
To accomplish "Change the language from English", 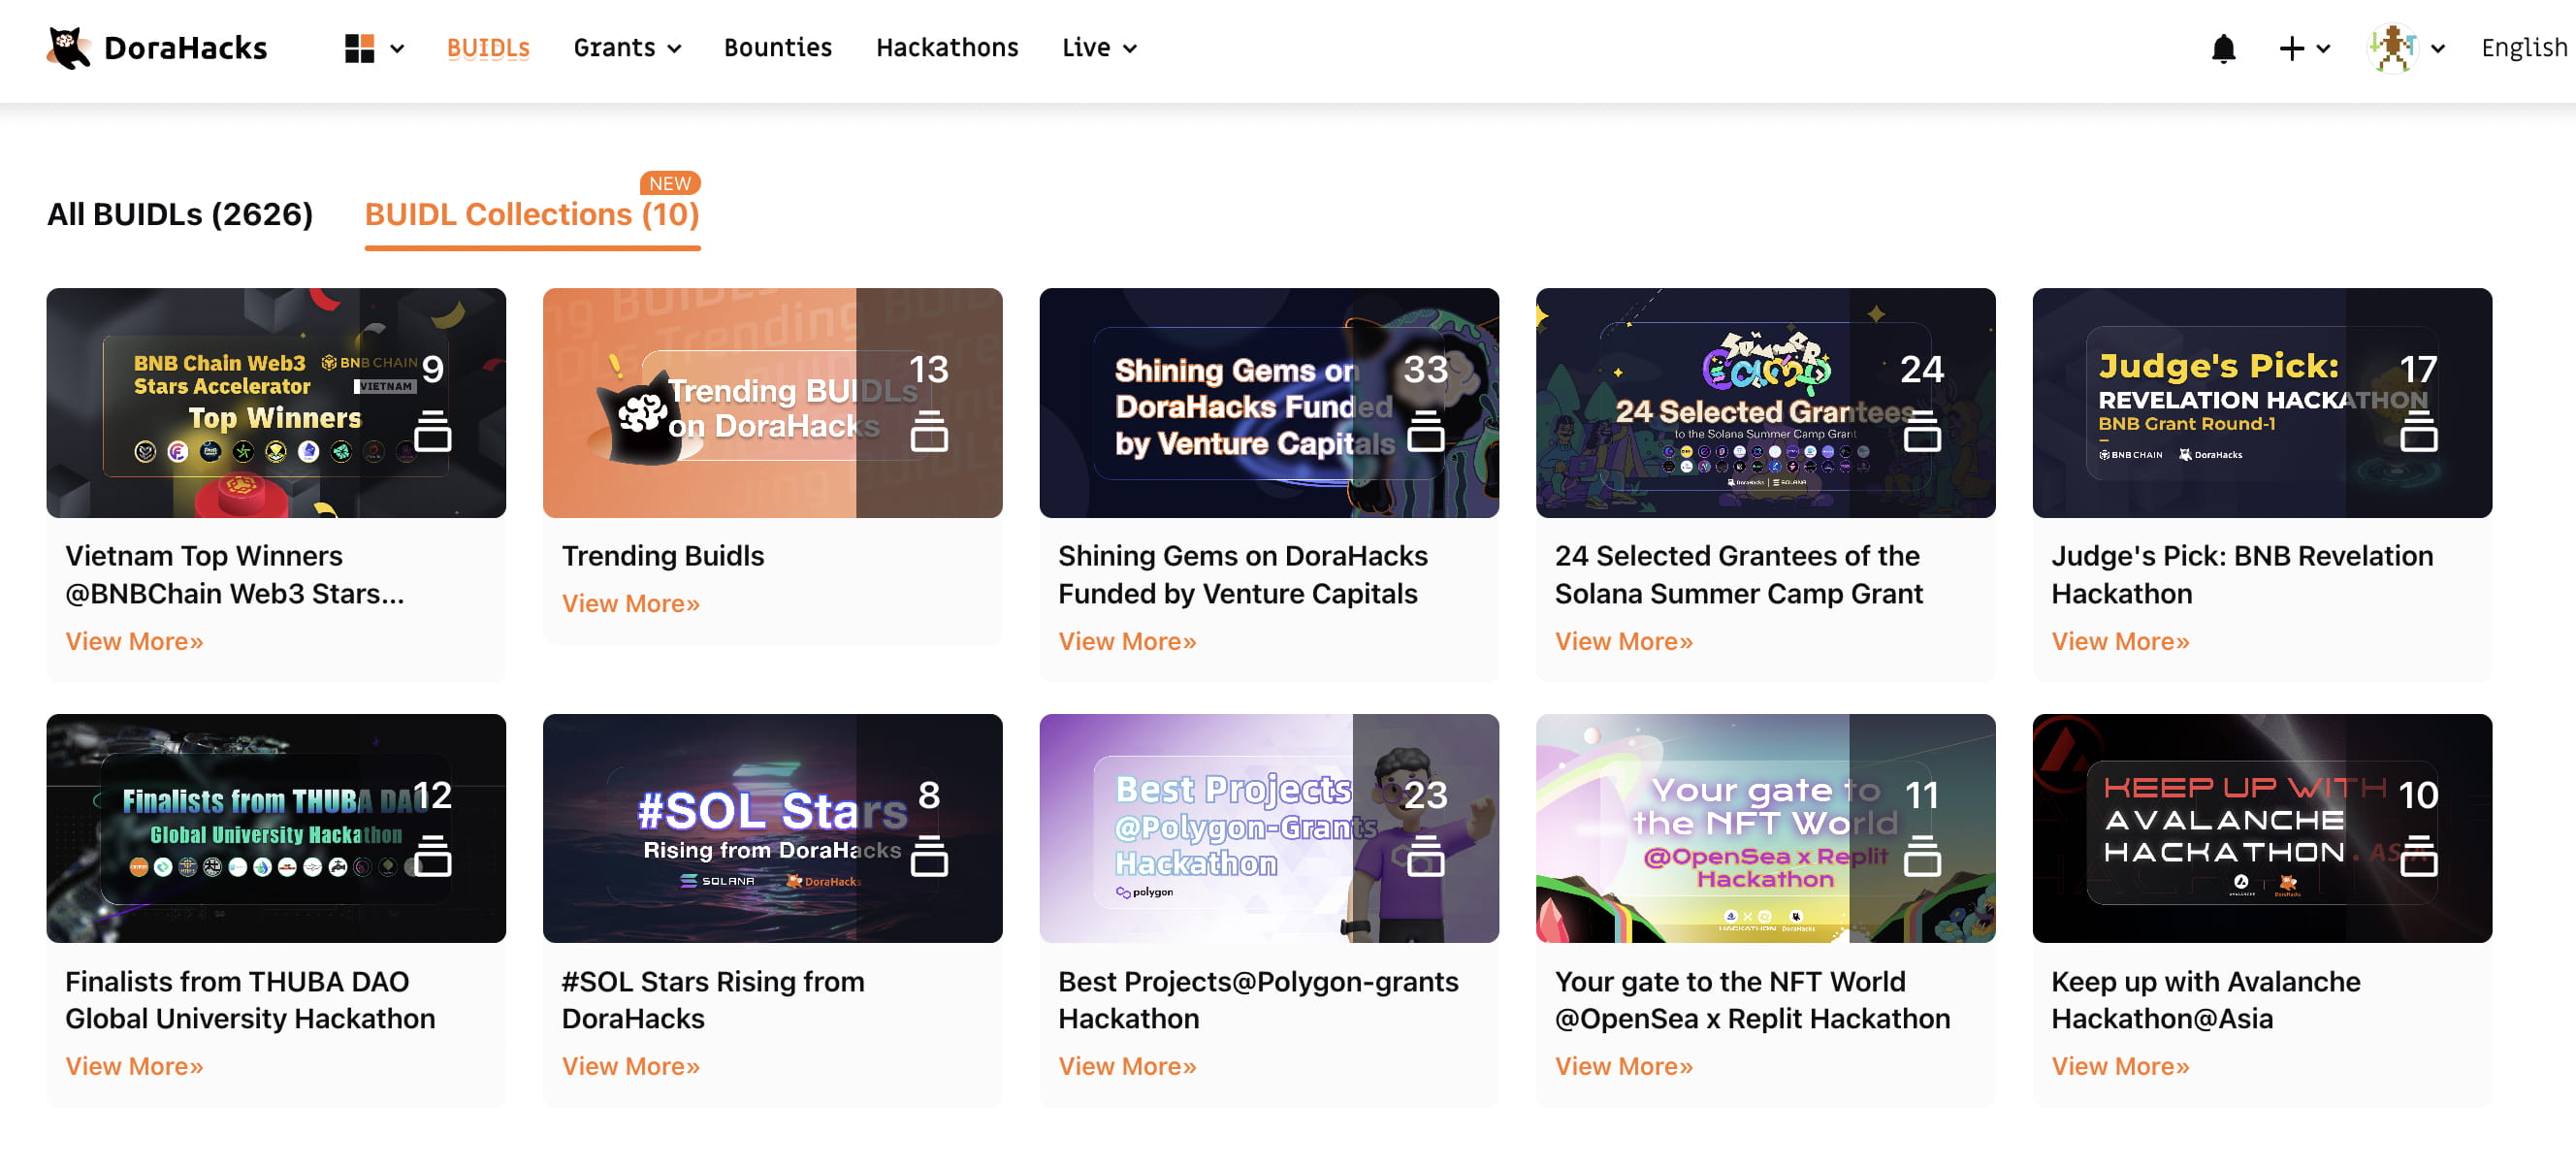I will tap(2523, 47).
